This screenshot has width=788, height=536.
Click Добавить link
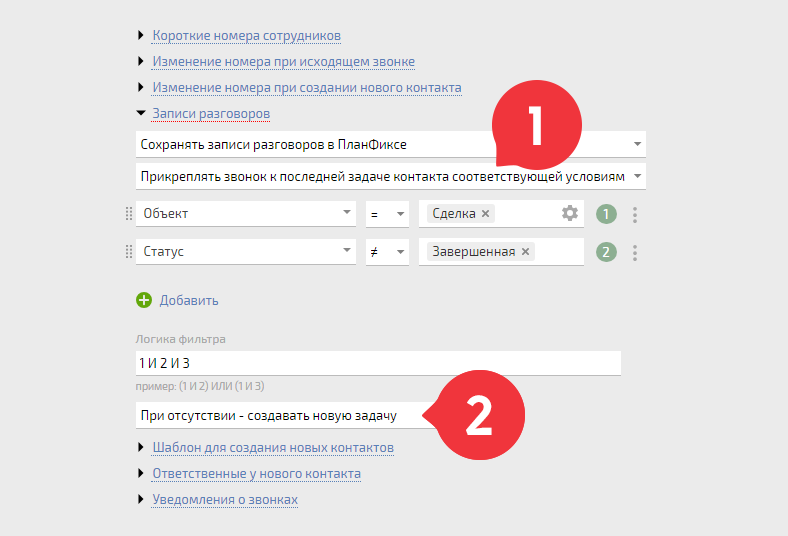click(x=189, y=300)
